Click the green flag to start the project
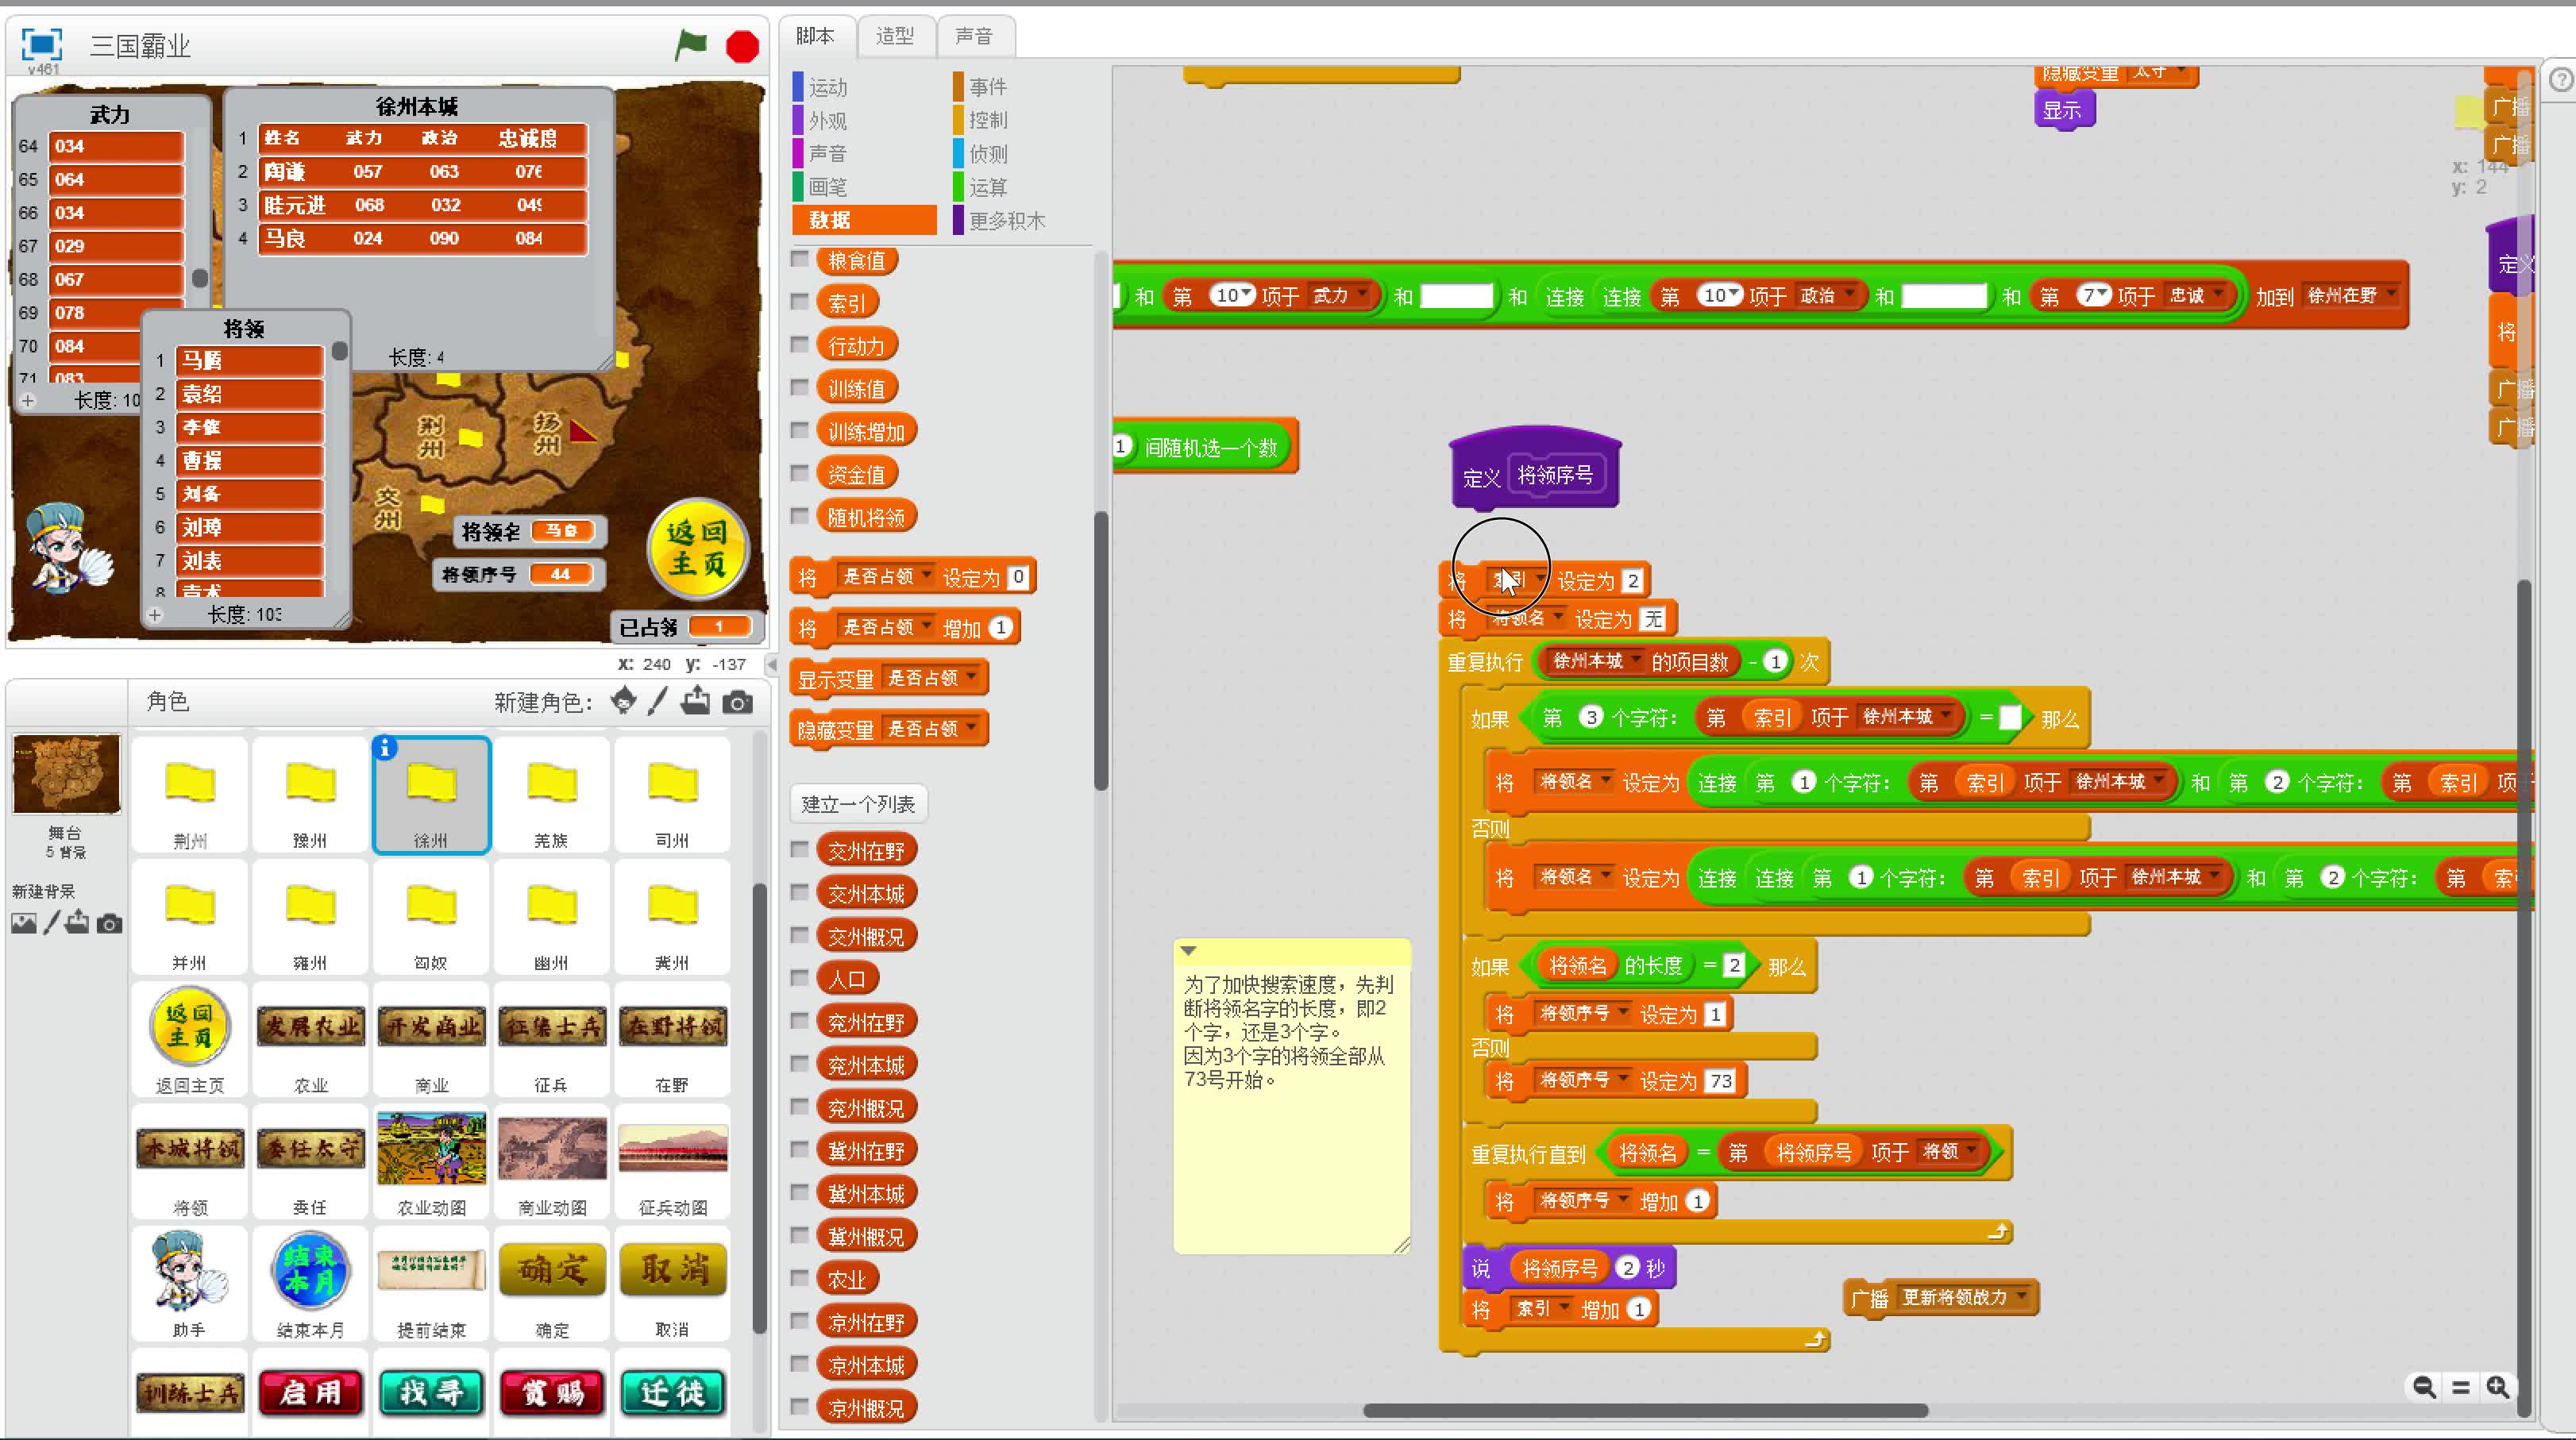The width and height of the screenshot is (2576, 1440). pos(690,45)
